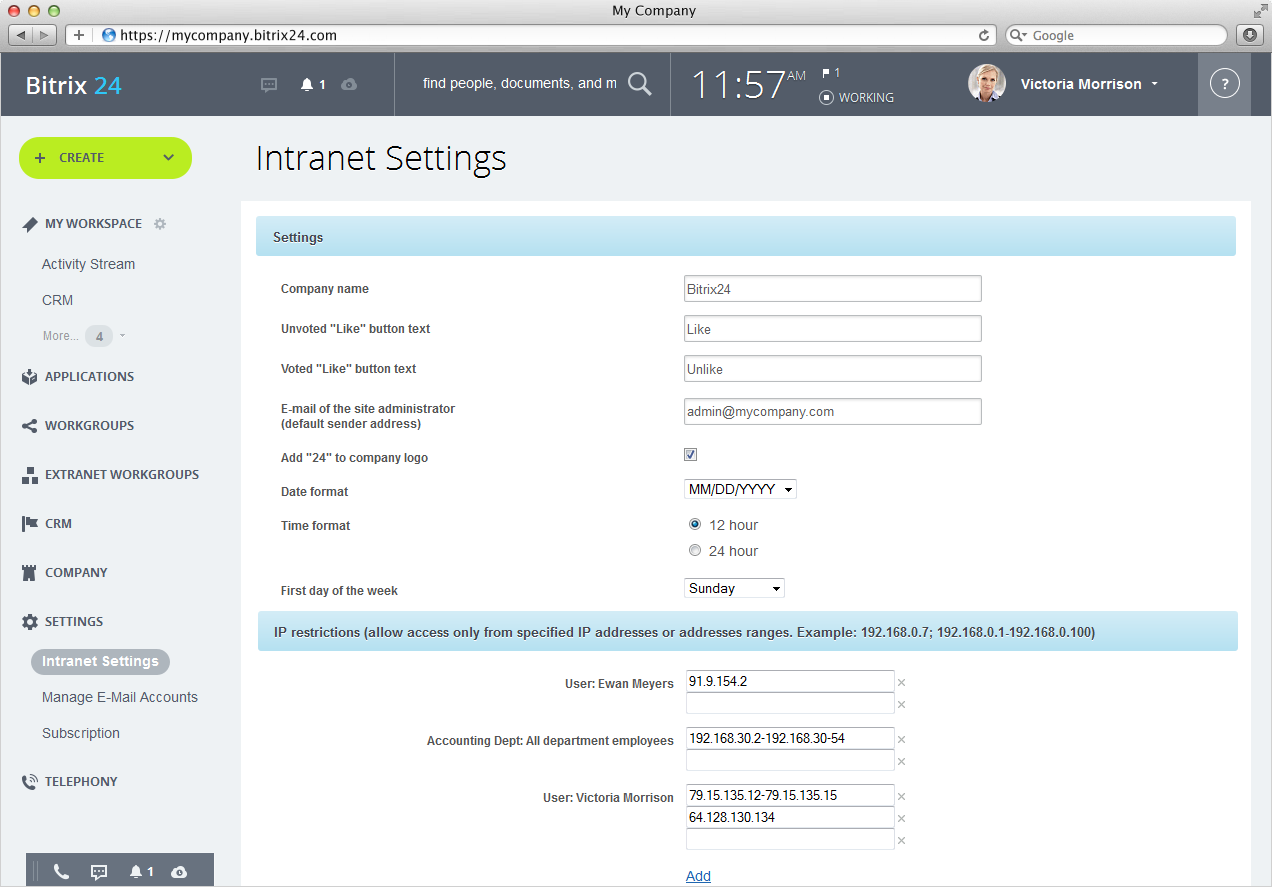Open Victoria Morrison user menu
The height and width of the screenshot is (887, 1272).
point(1089,84)
